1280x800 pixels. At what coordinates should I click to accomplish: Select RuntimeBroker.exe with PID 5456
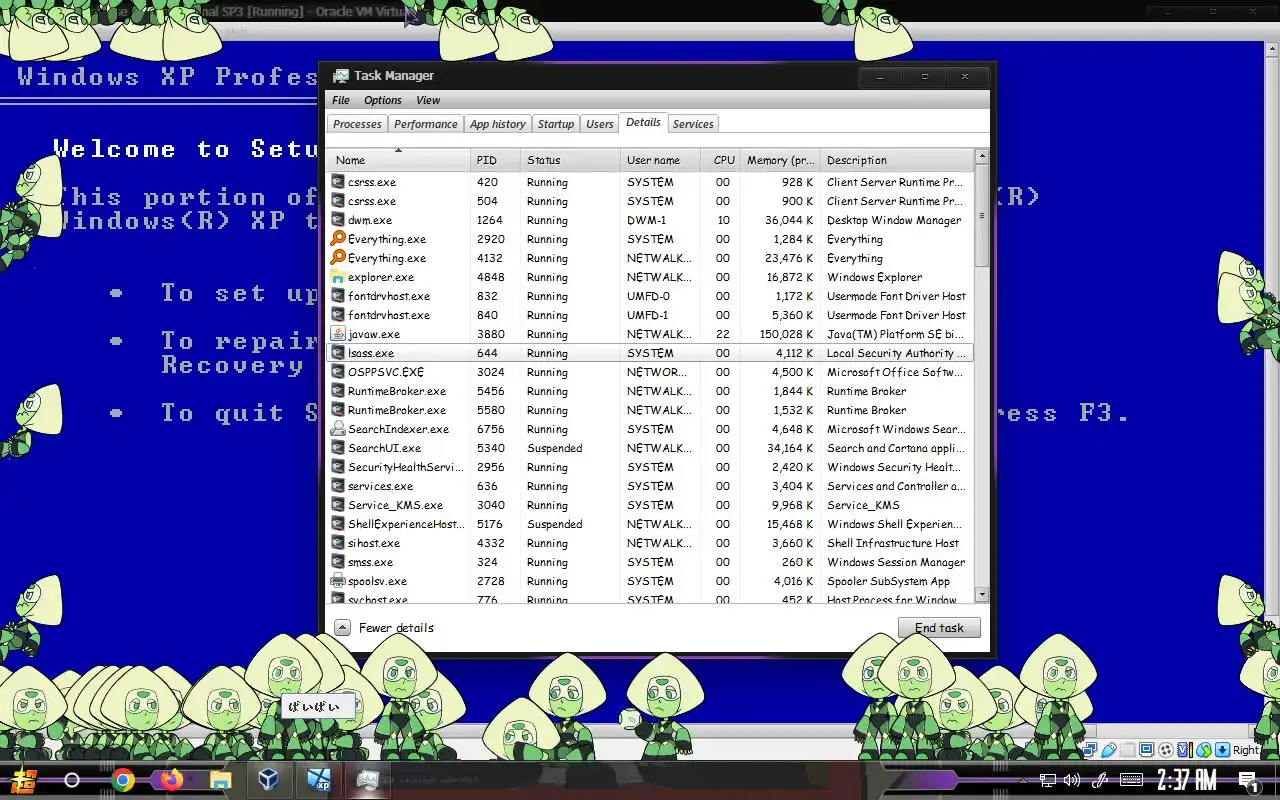point(650,391)
